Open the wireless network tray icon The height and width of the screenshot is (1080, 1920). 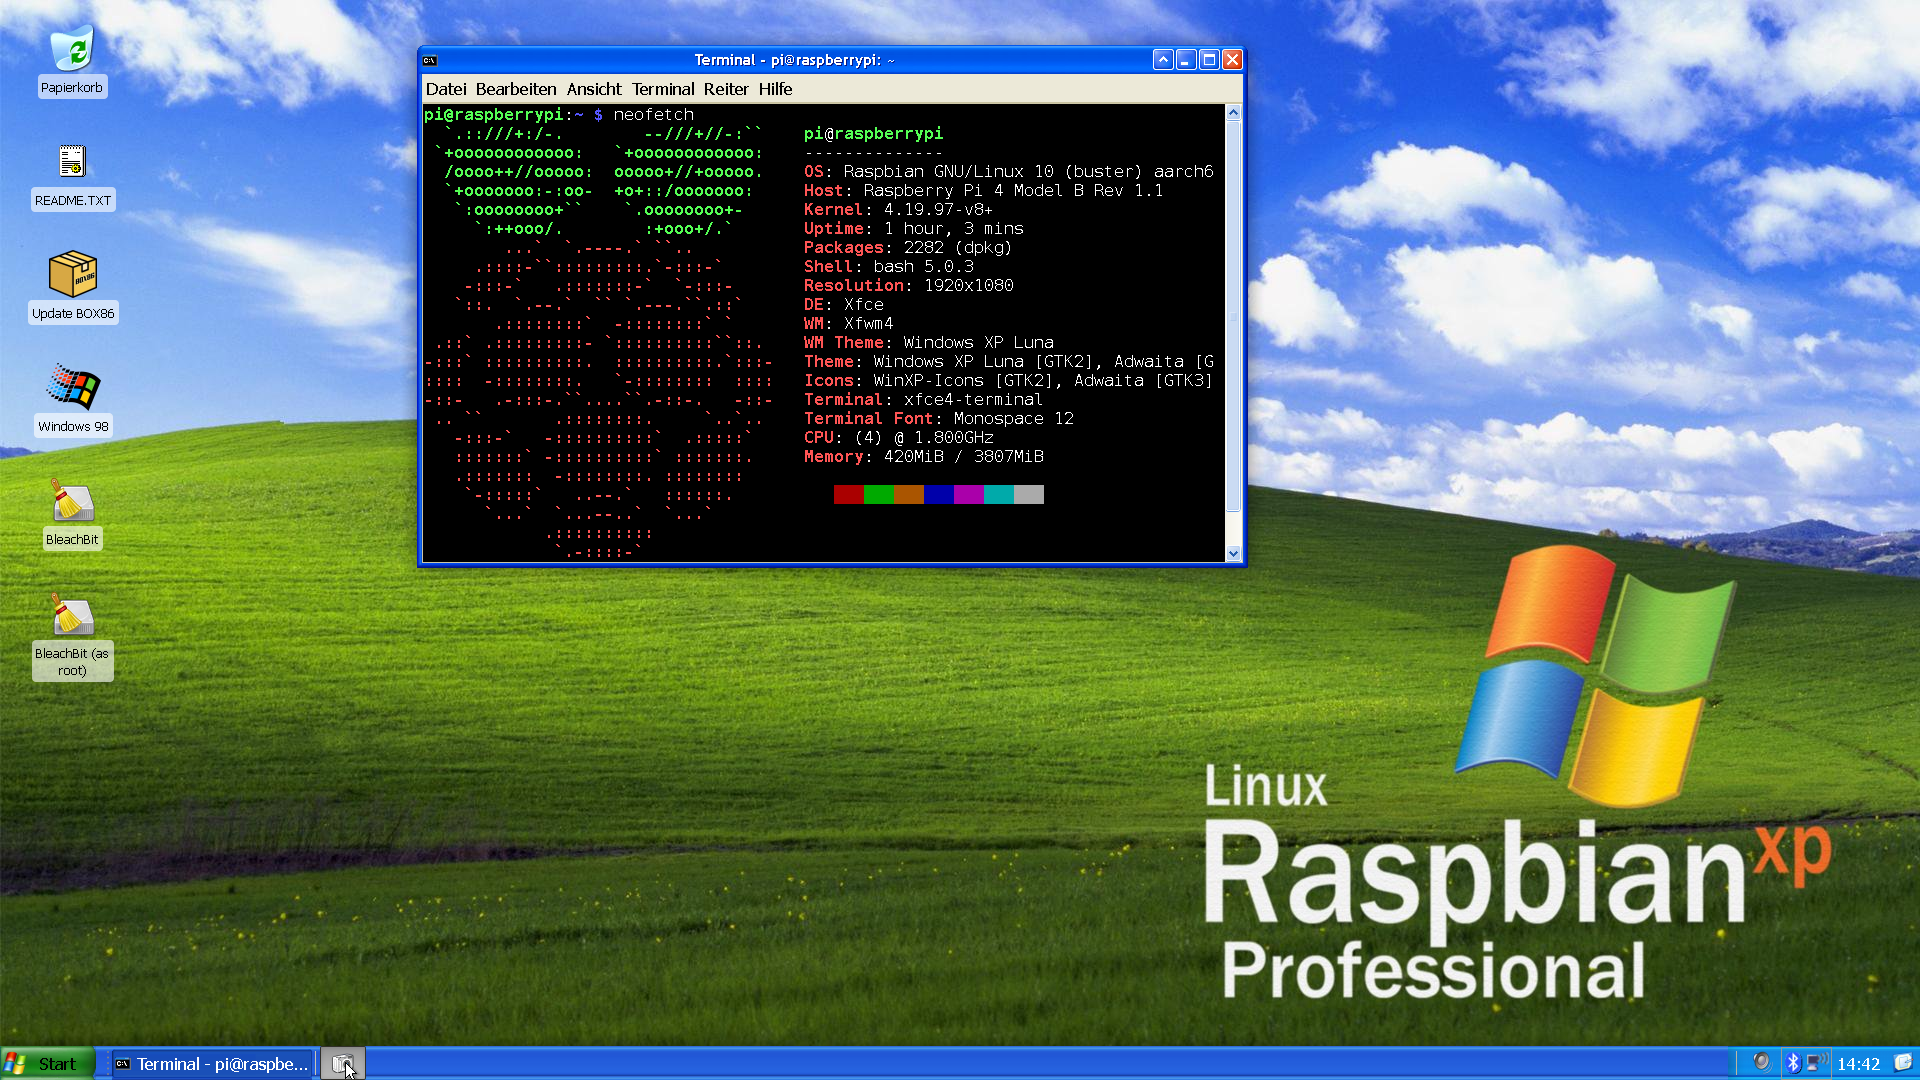[1816, 1062]
